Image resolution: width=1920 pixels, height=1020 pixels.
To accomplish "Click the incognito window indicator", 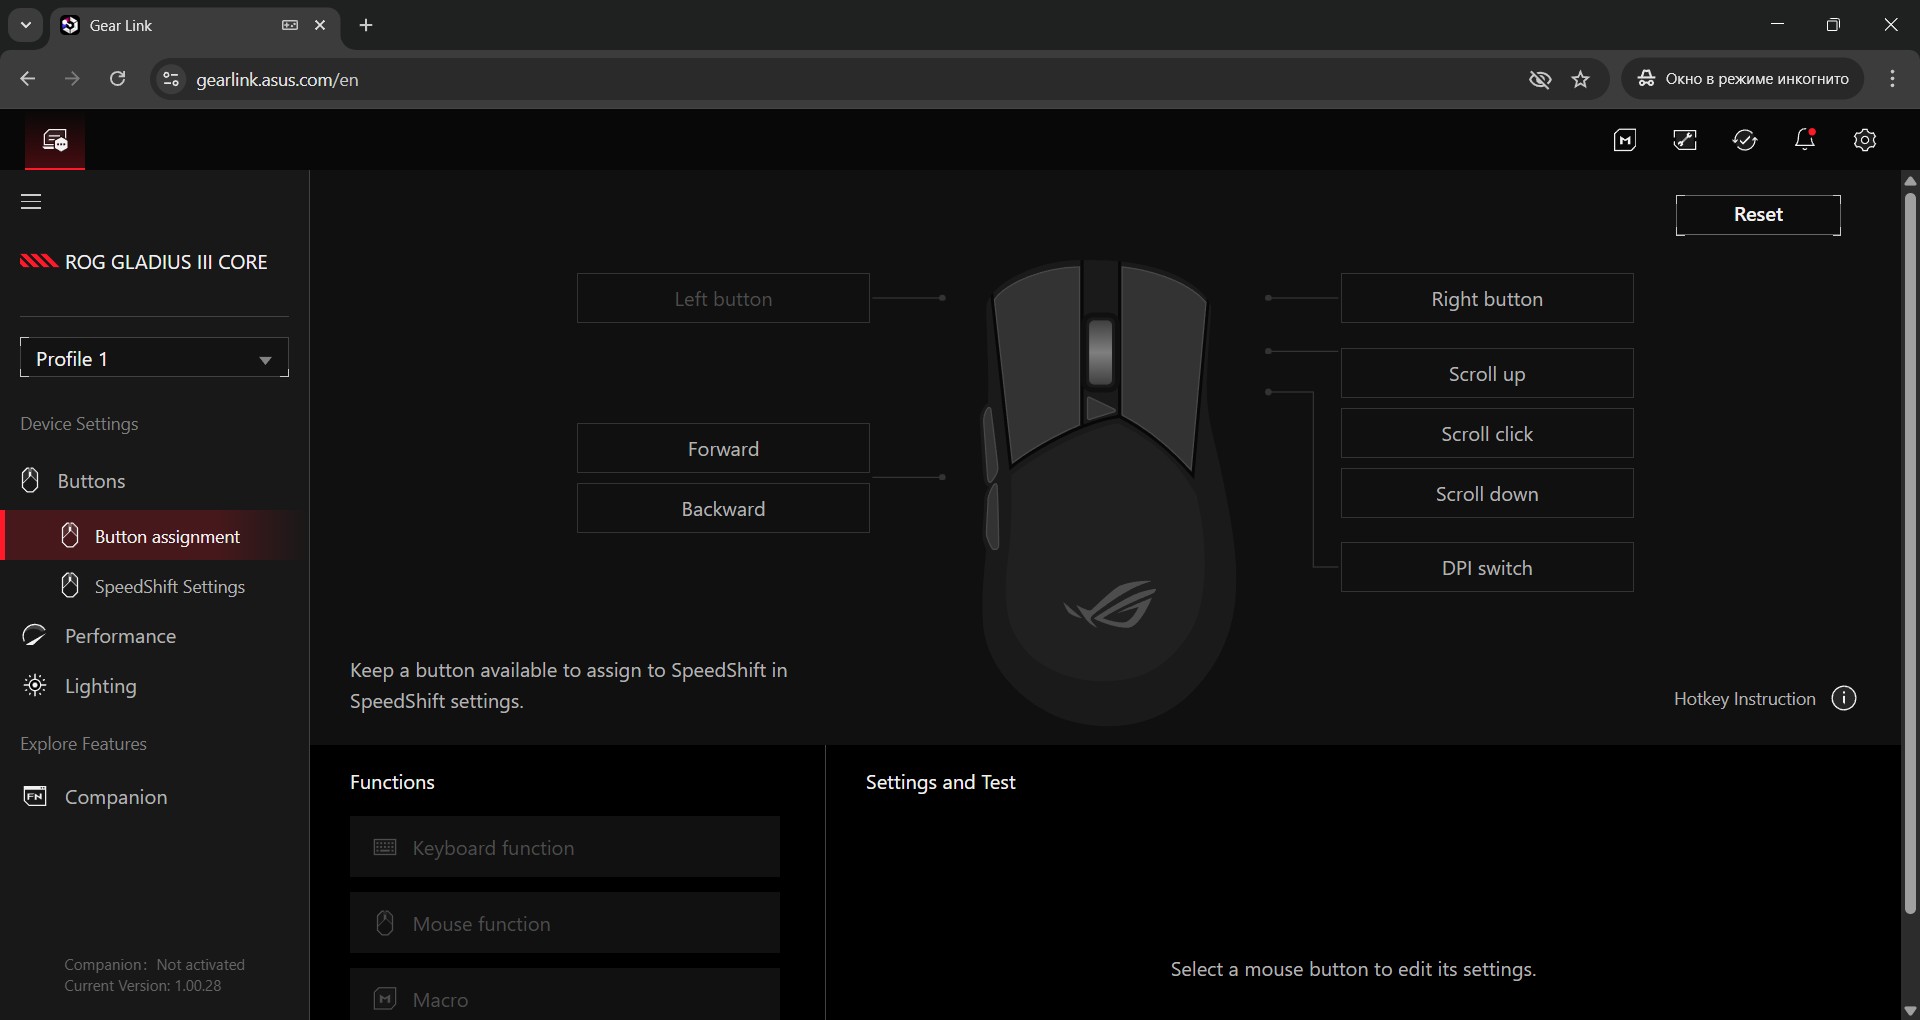I will click(1743, 79).
